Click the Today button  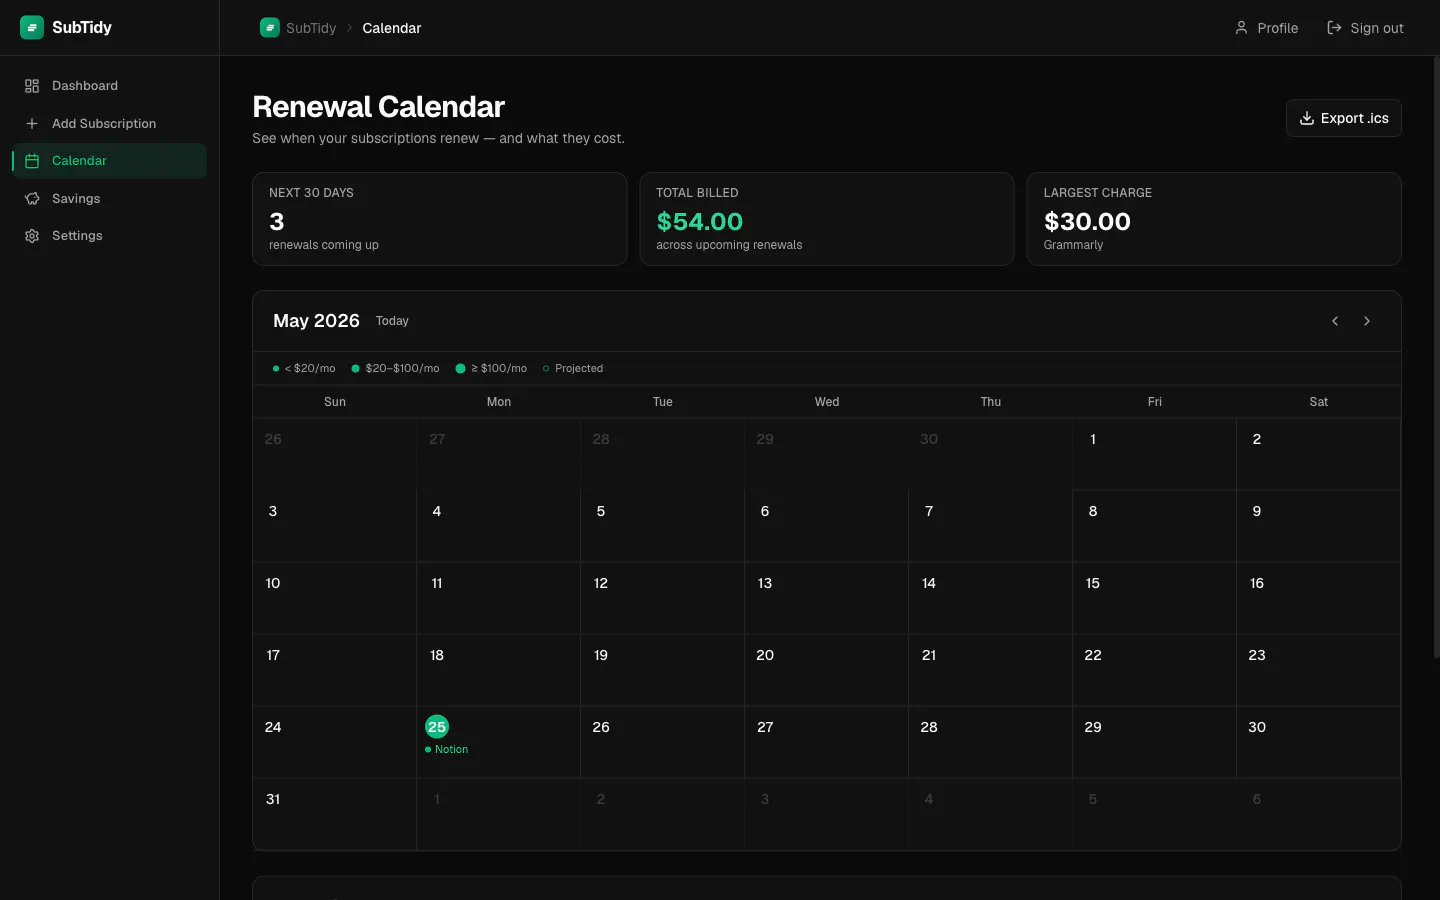coord(392,321)
